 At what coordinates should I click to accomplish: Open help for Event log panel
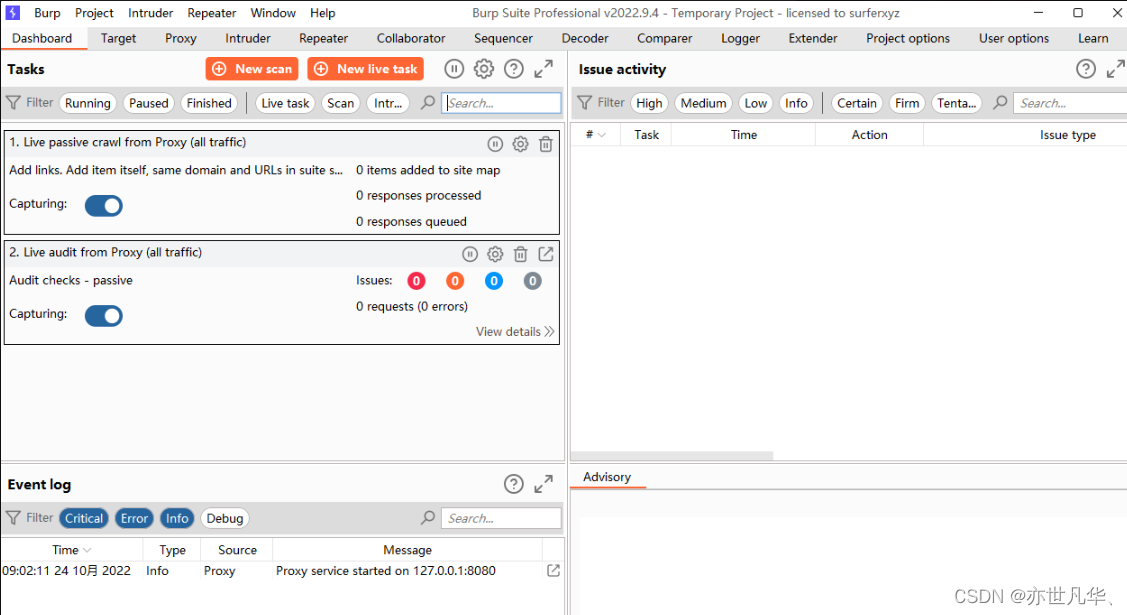click(x=513, y=484)
